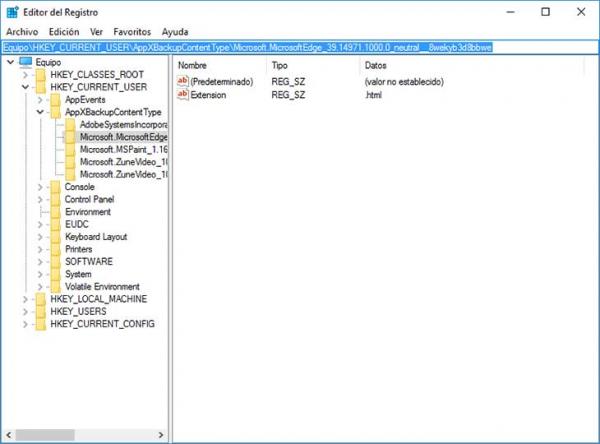
Task: Click the Equipo computer icon
Action: [26, 62]
